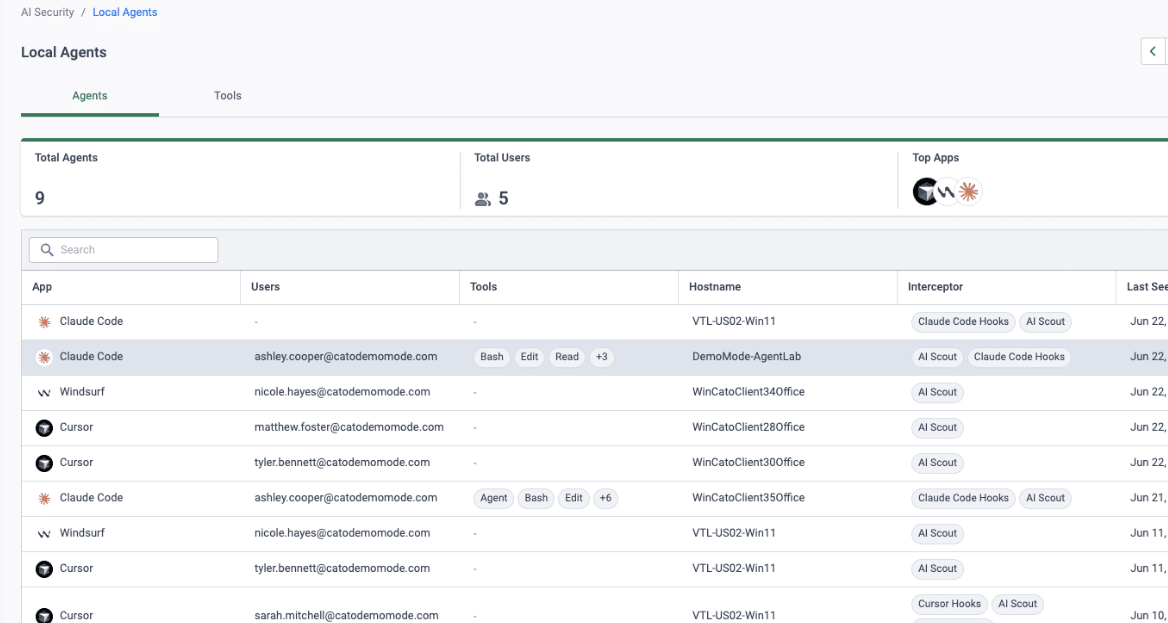
Task: Click the Read tool chip
Action: coord(567,357)
